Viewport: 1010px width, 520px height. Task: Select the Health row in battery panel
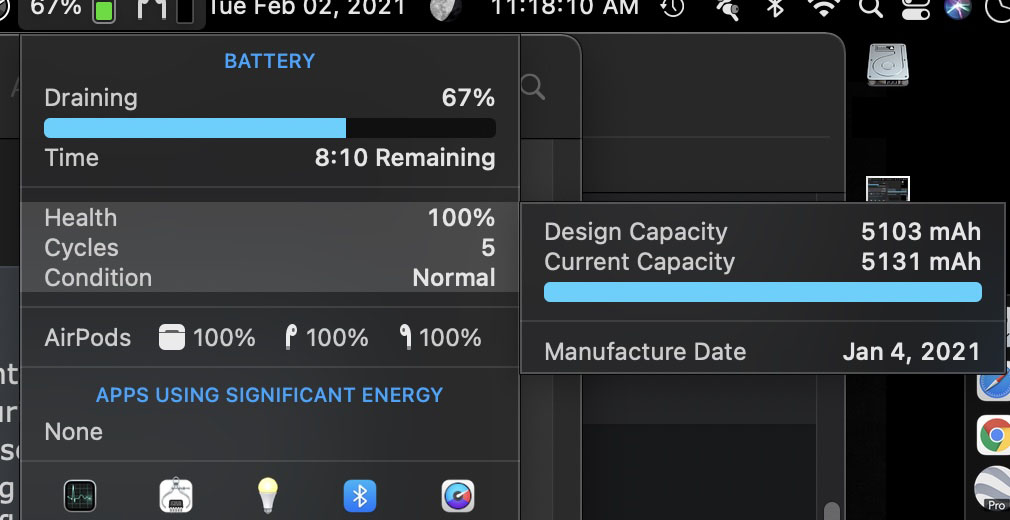(x=270, y=218)
